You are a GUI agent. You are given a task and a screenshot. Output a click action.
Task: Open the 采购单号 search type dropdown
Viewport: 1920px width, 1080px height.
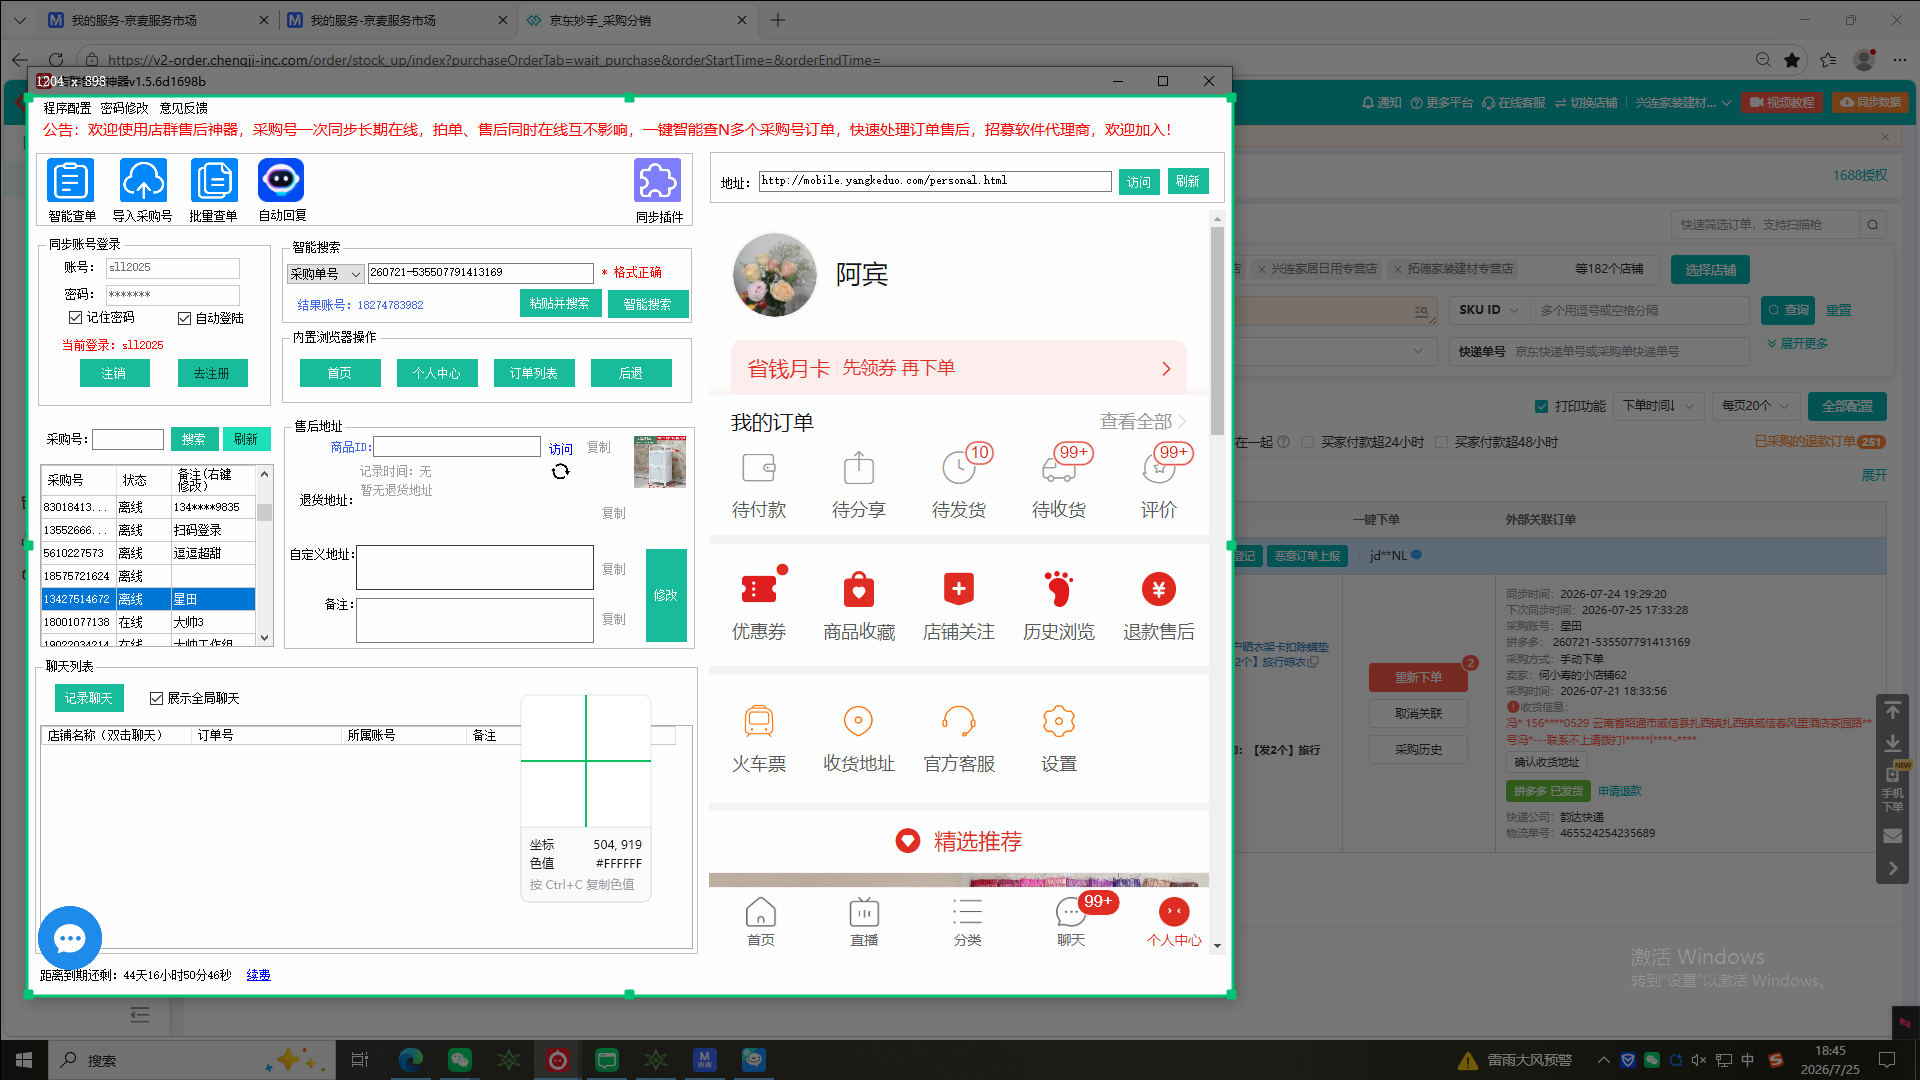[x=326, y=273]
